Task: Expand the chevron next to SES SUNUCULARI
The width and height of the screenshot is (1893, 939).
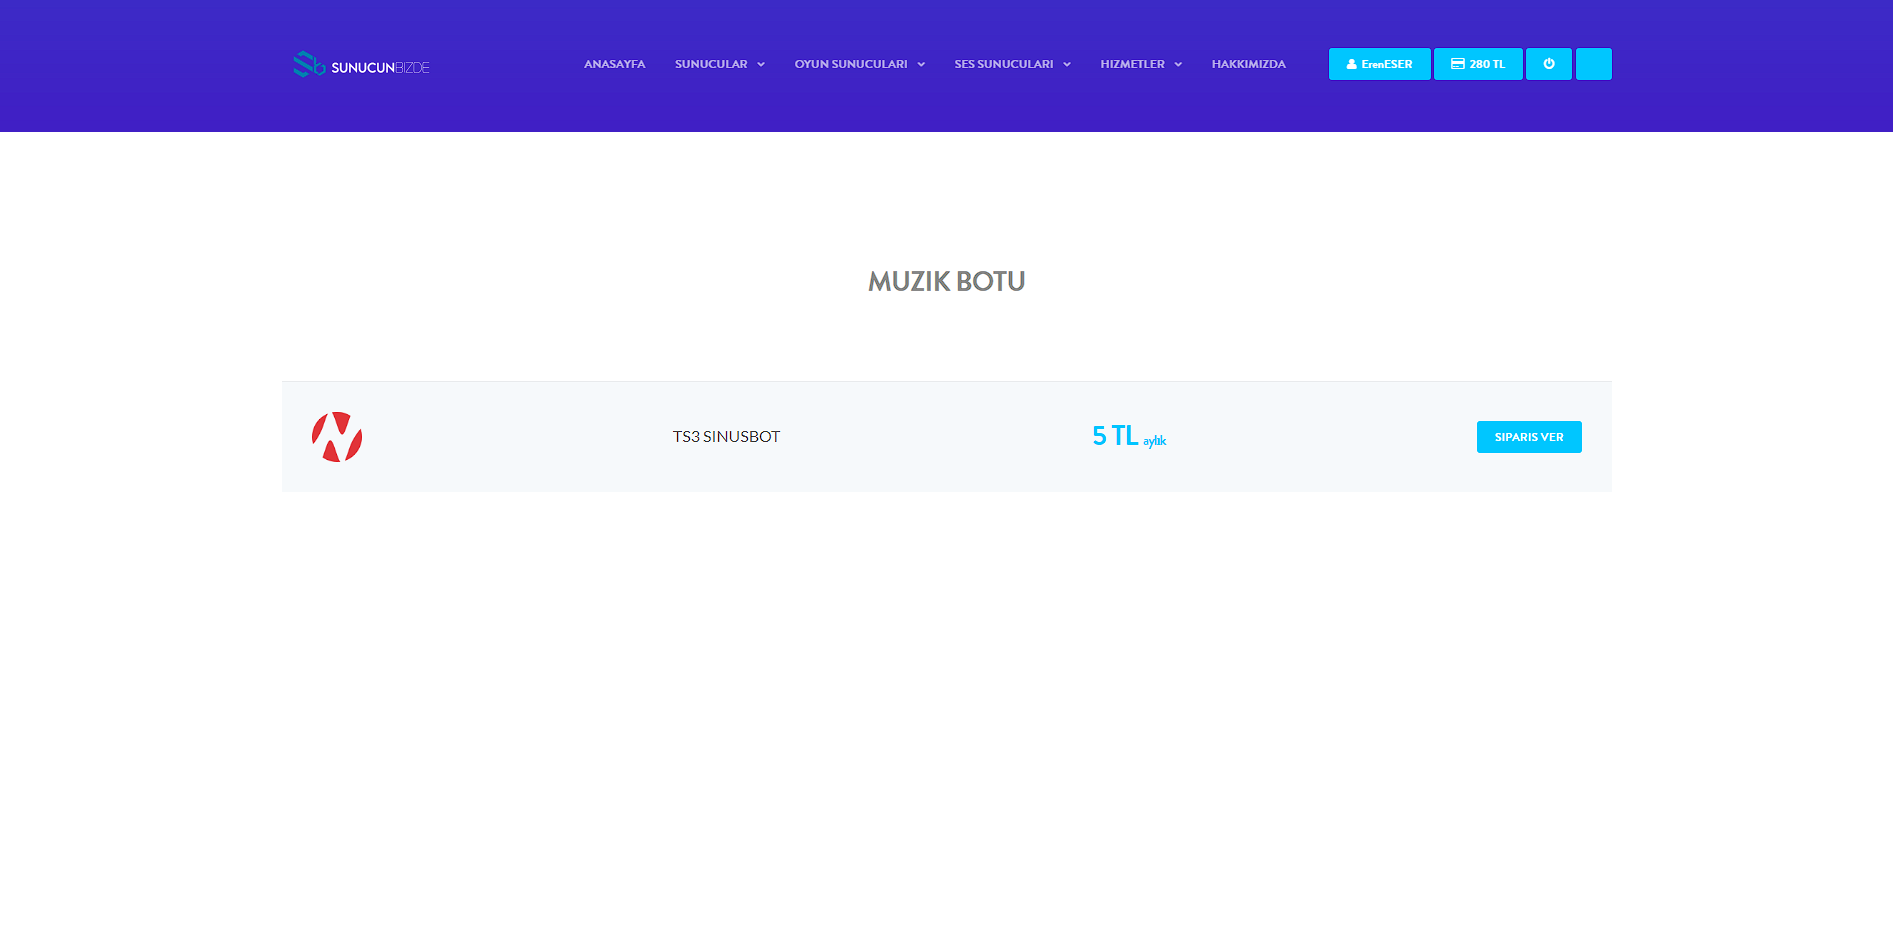Action: pos(1067,65)
